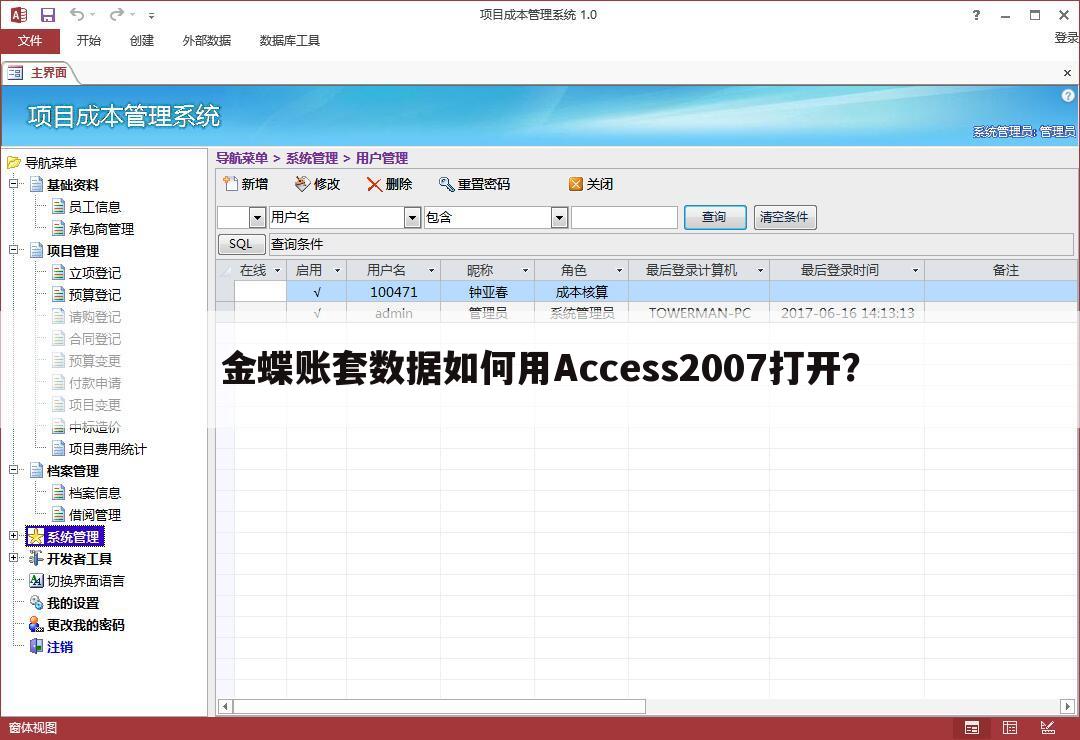The image size is (1080, 740).
Task: Open the 外部数据 ribbon tab
Action: click(207, 41)
